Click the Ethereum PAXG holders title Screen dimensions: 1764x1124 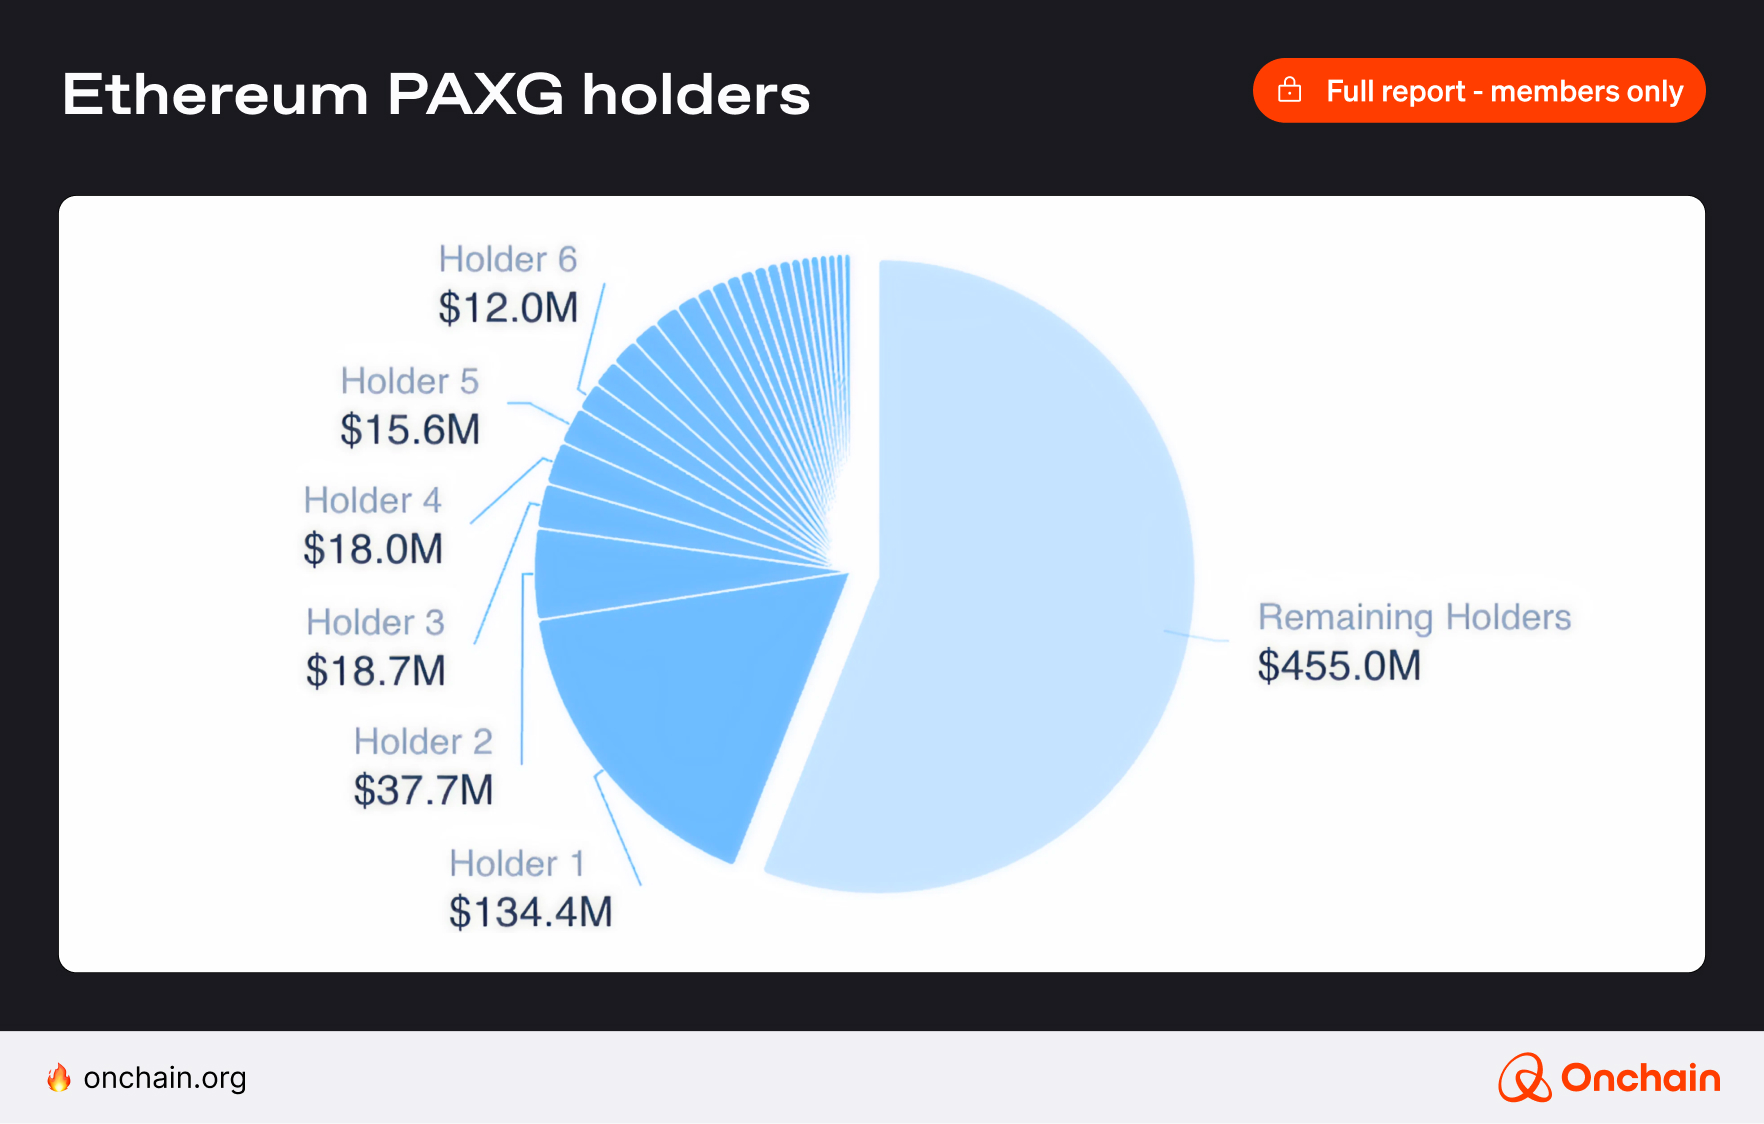[436, 95]
